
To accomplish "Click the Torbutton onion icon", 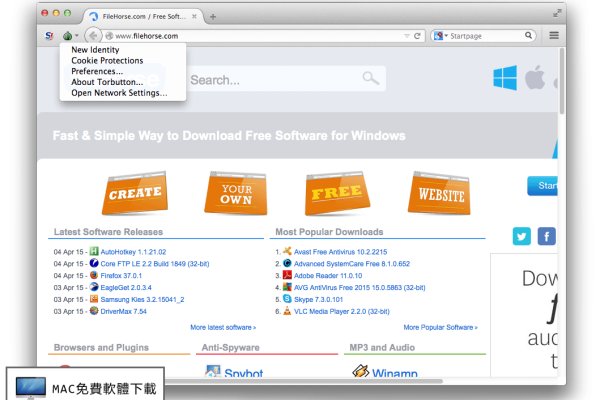I will pyautogui.click(x=67, y=36).
